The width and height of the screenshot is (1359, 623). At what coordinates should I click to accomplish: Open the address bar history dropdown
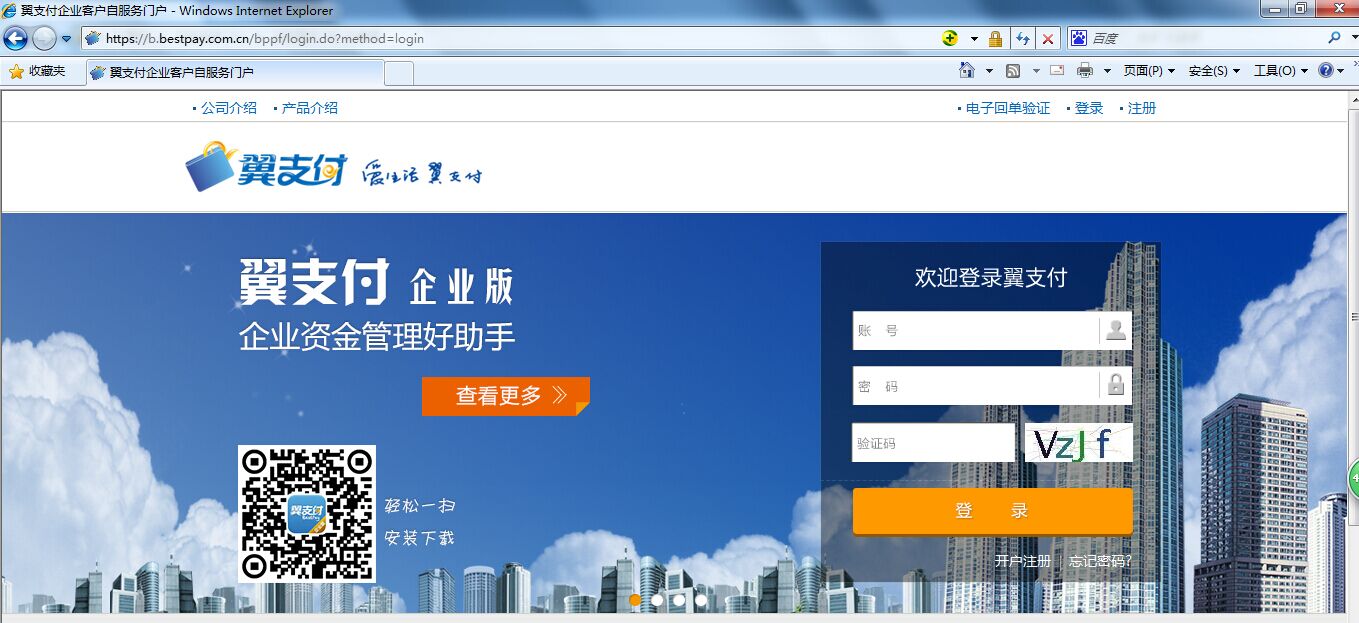[x=974, y=39]
